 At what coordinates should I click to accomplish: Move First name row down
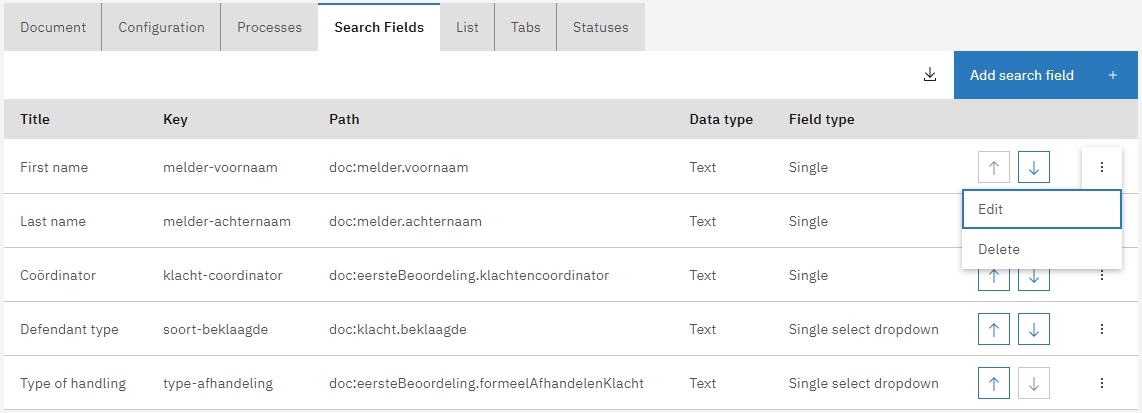point(1033,168)
